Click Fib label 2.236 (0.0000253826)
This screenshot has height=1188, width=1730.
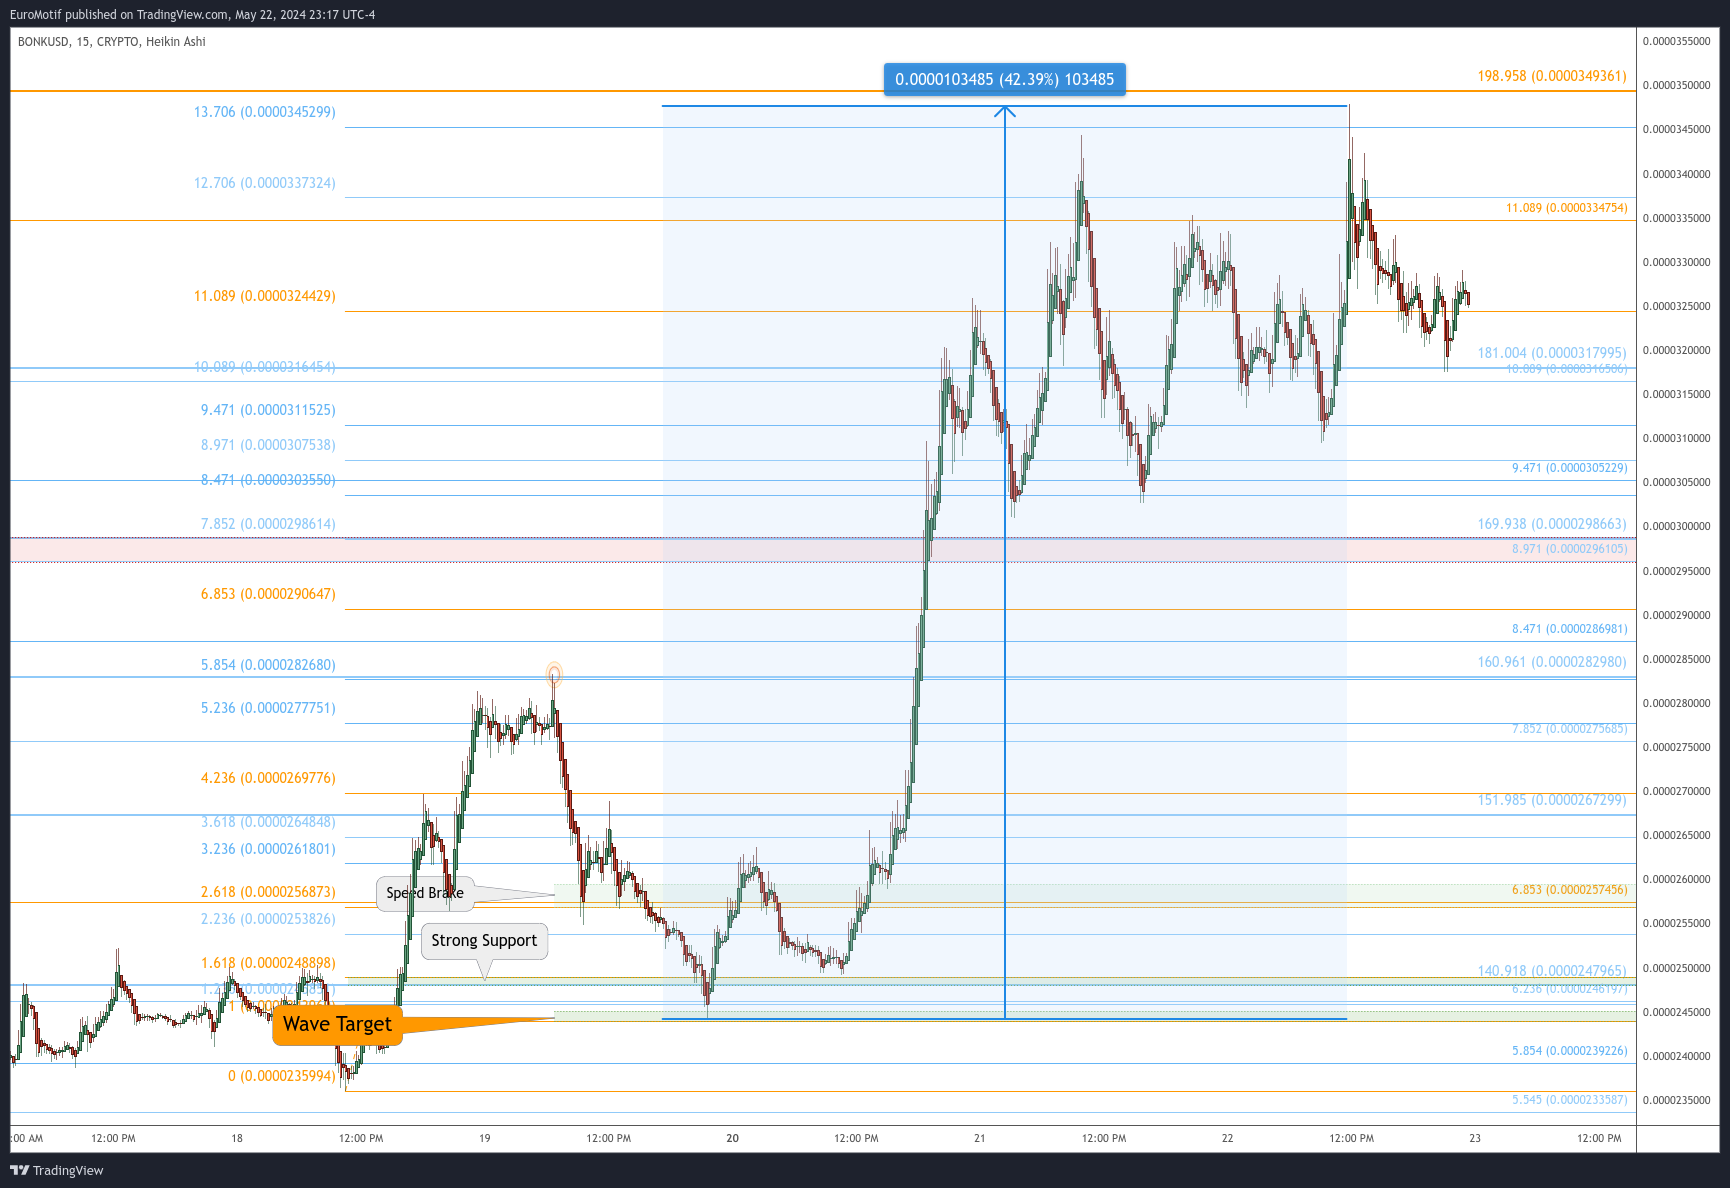point(268,919)
